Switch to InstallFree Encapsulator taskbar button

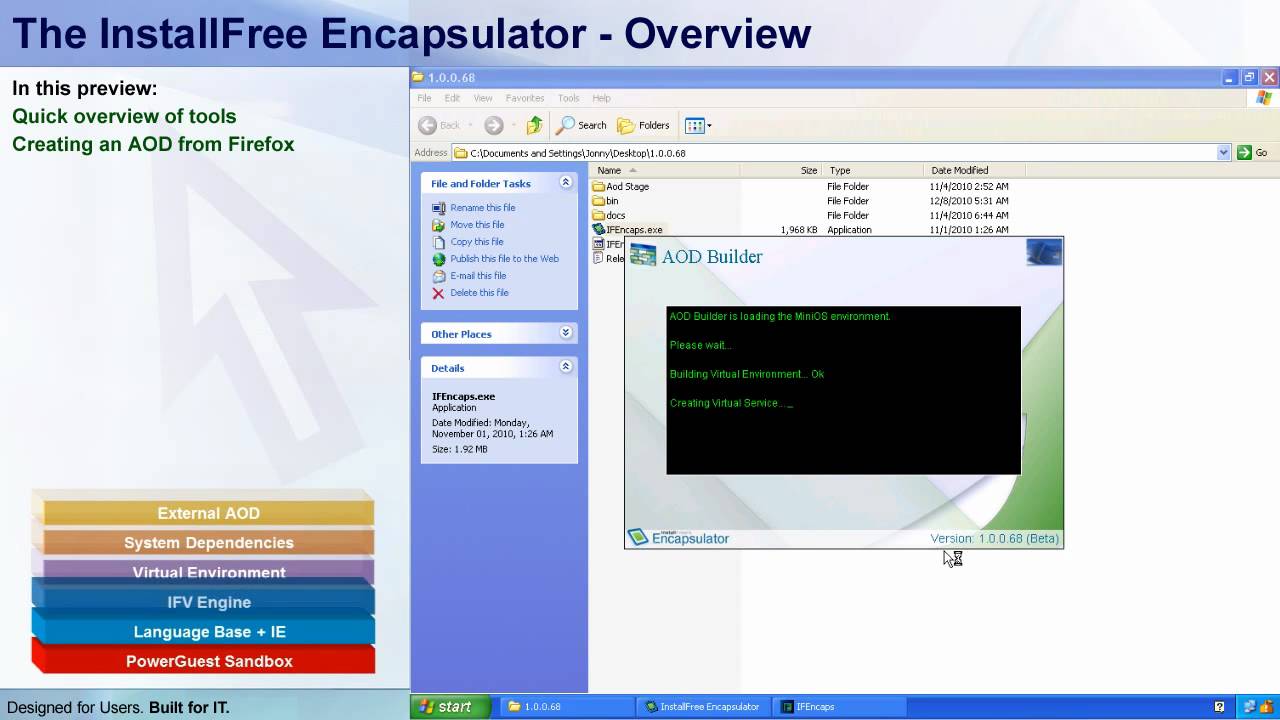pyautogui.click(x=703, y=707)
